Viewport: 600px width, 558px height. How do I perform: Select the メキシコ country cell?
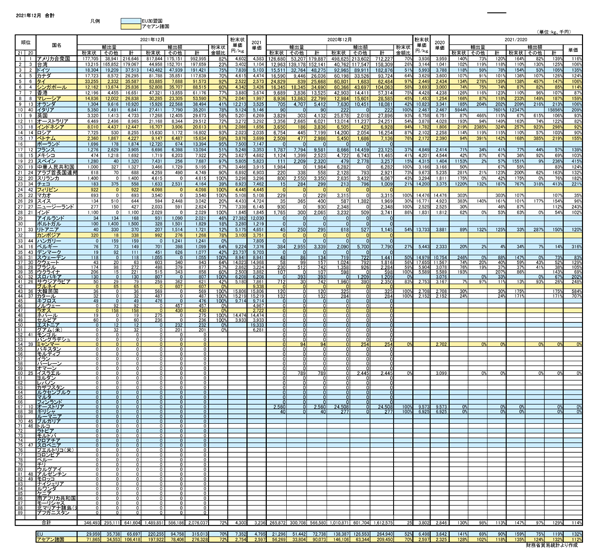tap(57, 156)
